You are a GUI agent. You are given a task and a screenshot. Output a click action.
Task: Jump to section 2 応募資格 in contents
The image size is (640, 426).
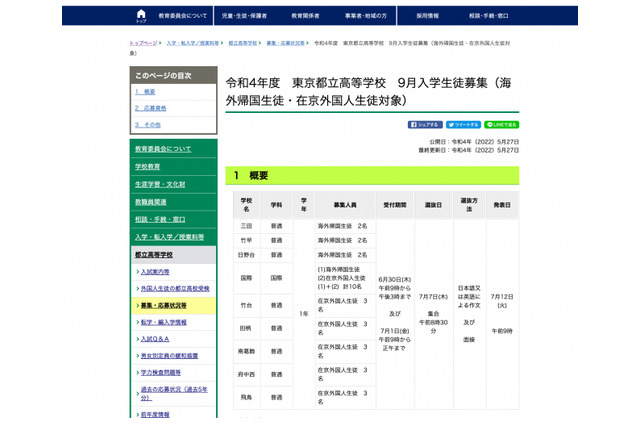tap(151, 108)
